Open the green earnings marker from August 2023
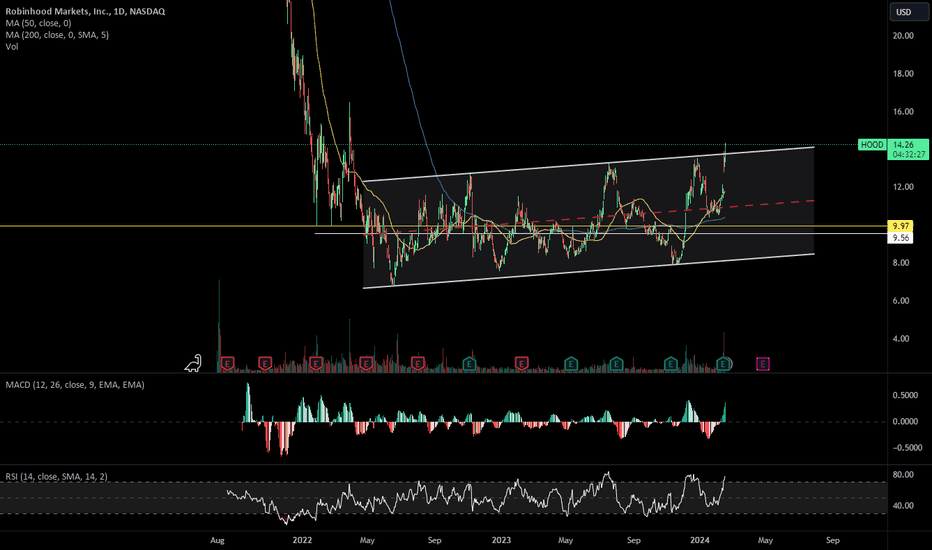This screenshot has height=550, width=932. click(616, 363)
